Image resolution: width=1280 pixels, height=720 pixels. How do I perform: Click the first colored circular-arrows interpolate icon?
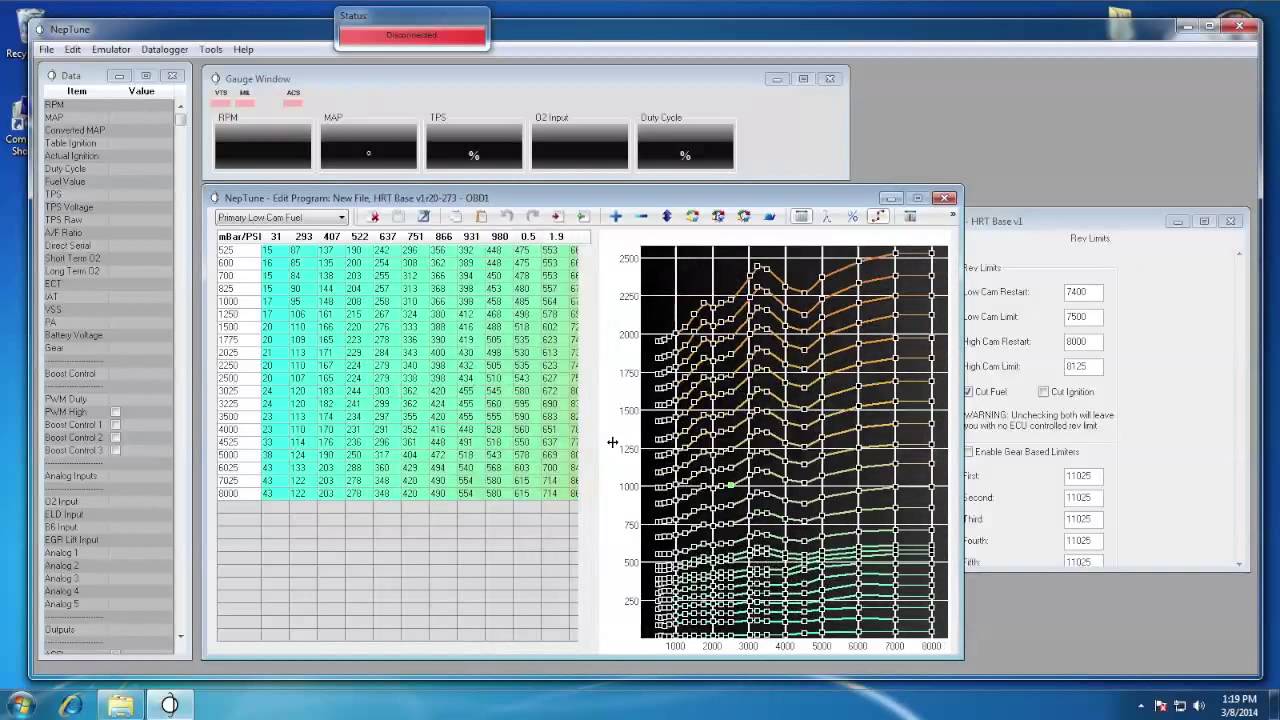pyautogui.click(x=692, y=216)
